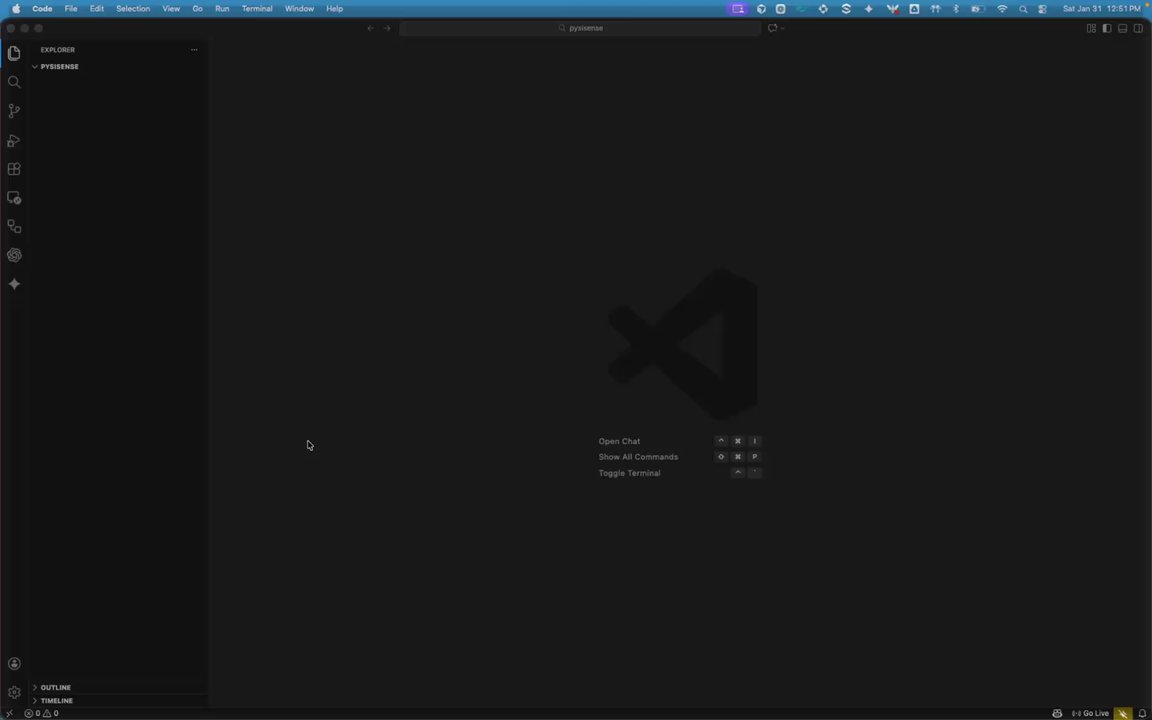Image resolution: width=1152 pixels, height=720 pixels.
Task: Open the Selection menu
Action: coord(133,9)
